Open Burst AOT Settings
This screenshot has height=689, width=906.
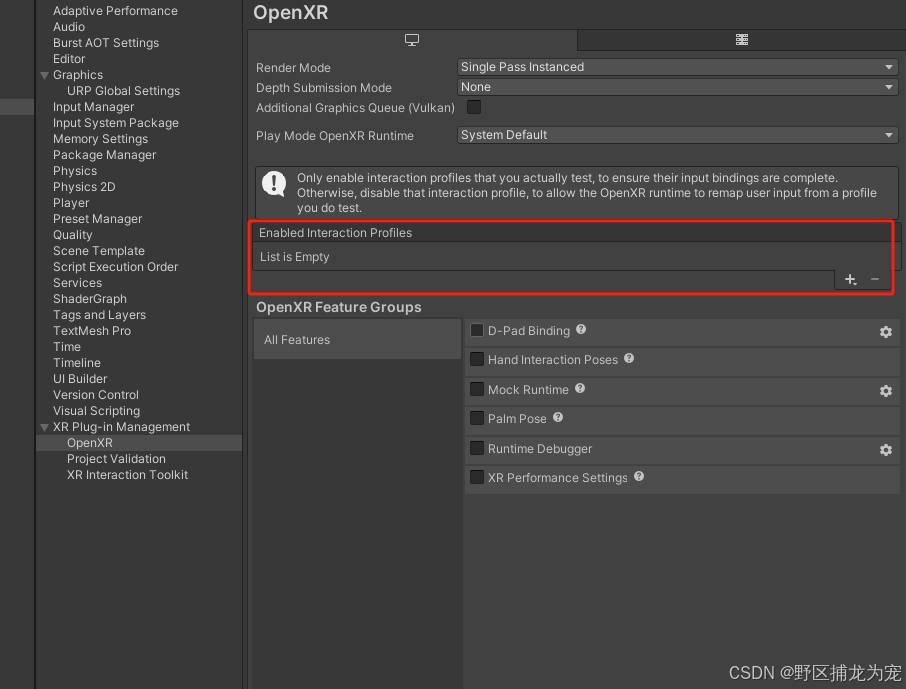[x=106, y=43]
